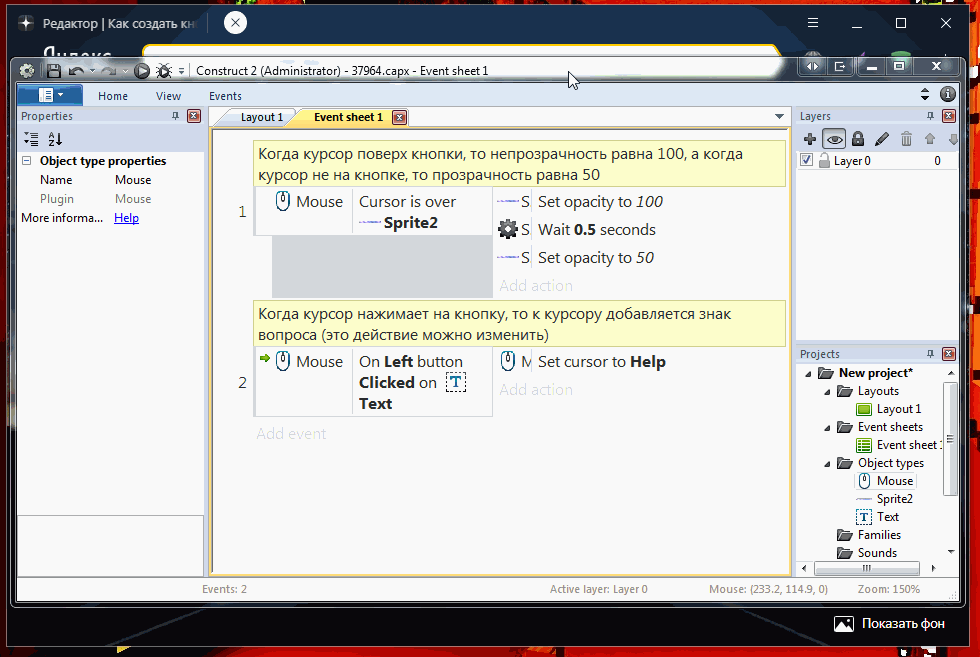Open the About info icon
980x657 pixels.
coord(948,94)
